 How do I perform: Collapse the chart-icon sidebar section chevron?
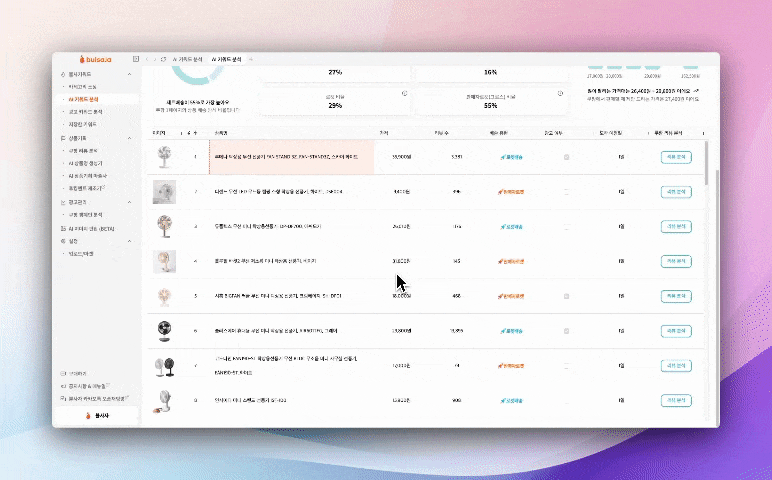tap(129, 202)
